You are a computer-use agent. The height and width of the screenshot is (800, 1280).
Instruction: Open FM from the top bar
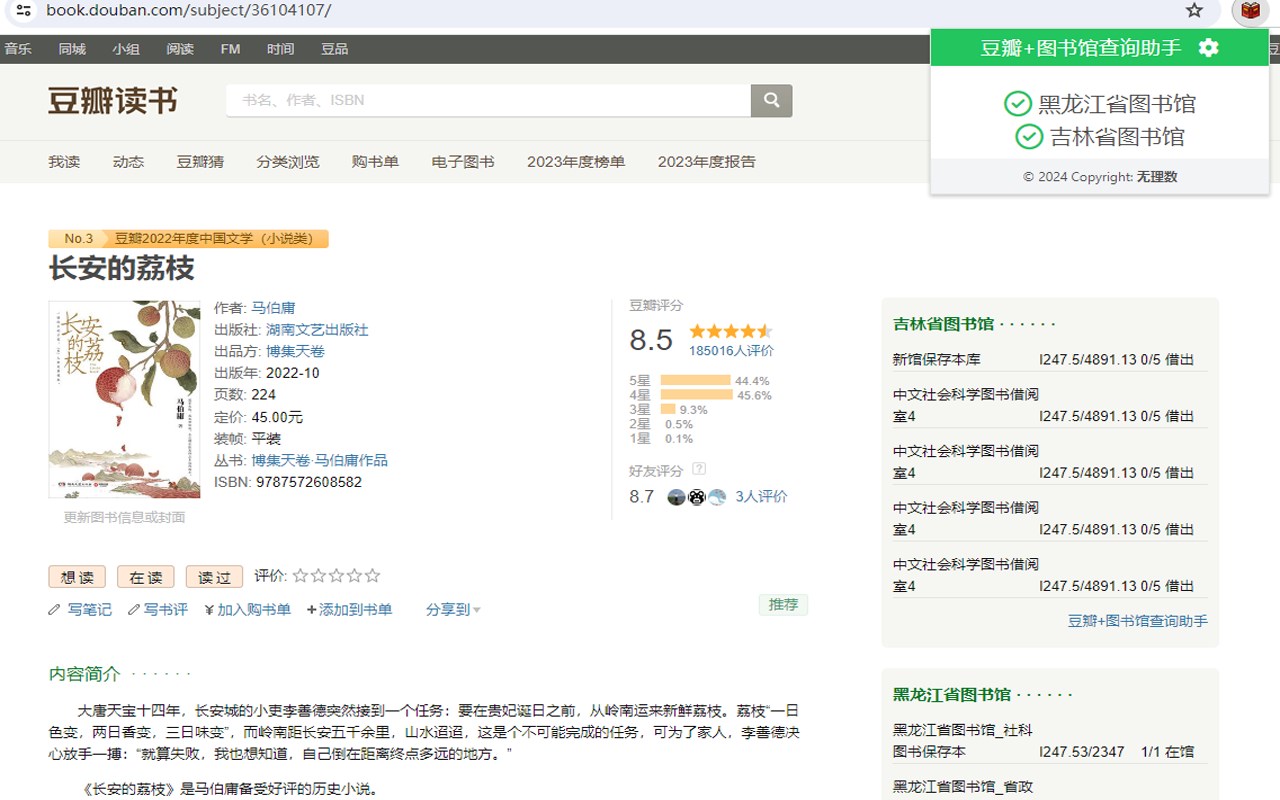(230, 49)
